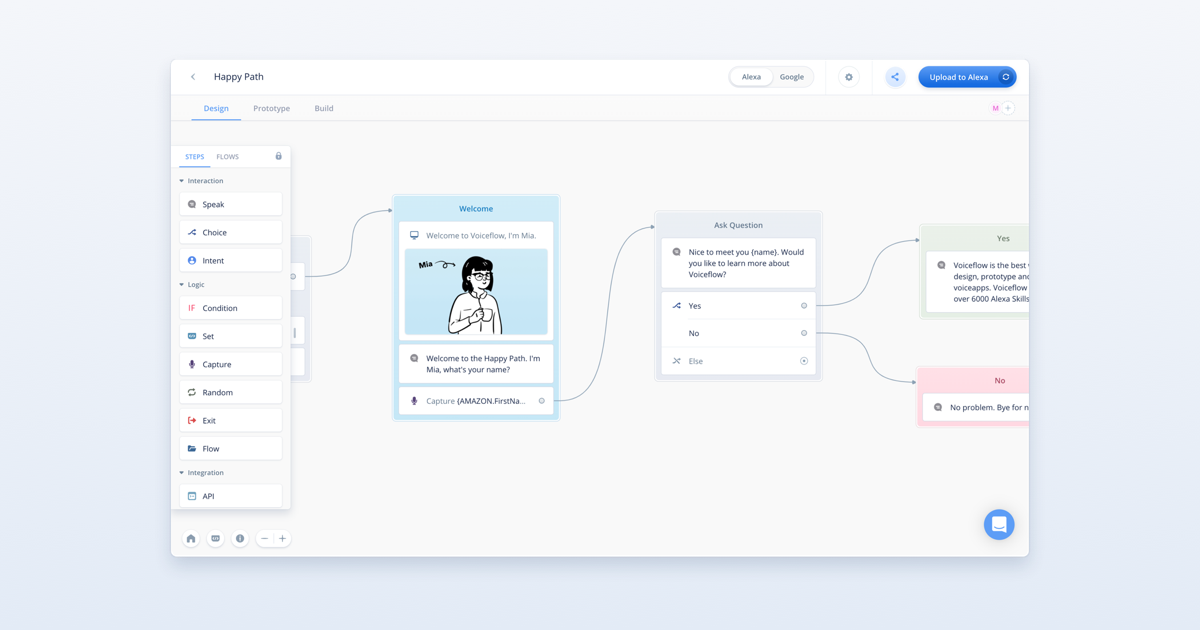1200x630 pixels.
Task: Collapse the Interaction section
Action: point(181,181)
